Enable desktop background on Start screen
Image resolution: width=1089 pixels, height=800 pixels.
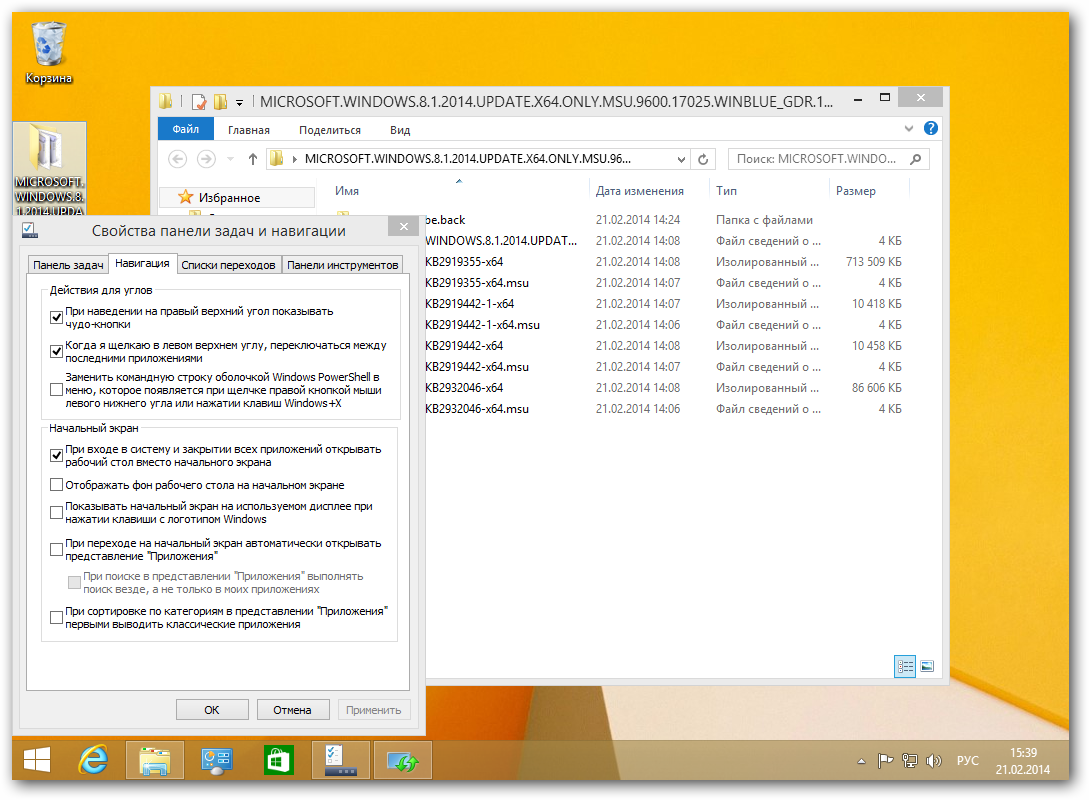point(56,485)
